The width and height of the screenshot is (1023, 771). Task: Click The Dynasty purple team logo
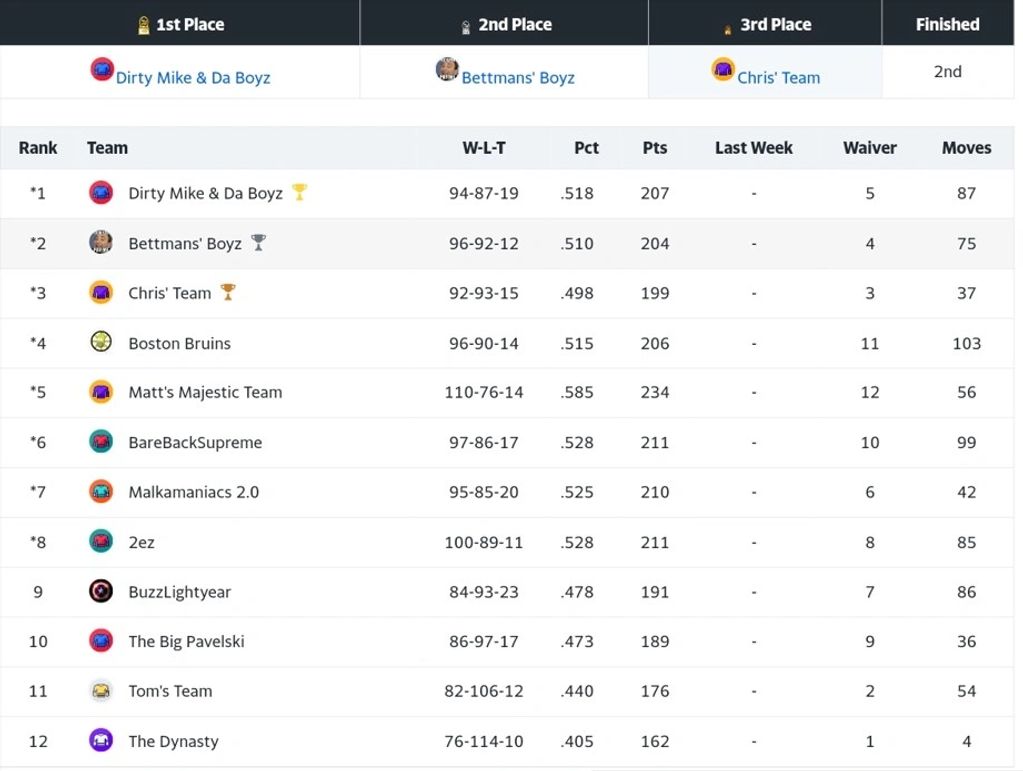pos(100,740)
